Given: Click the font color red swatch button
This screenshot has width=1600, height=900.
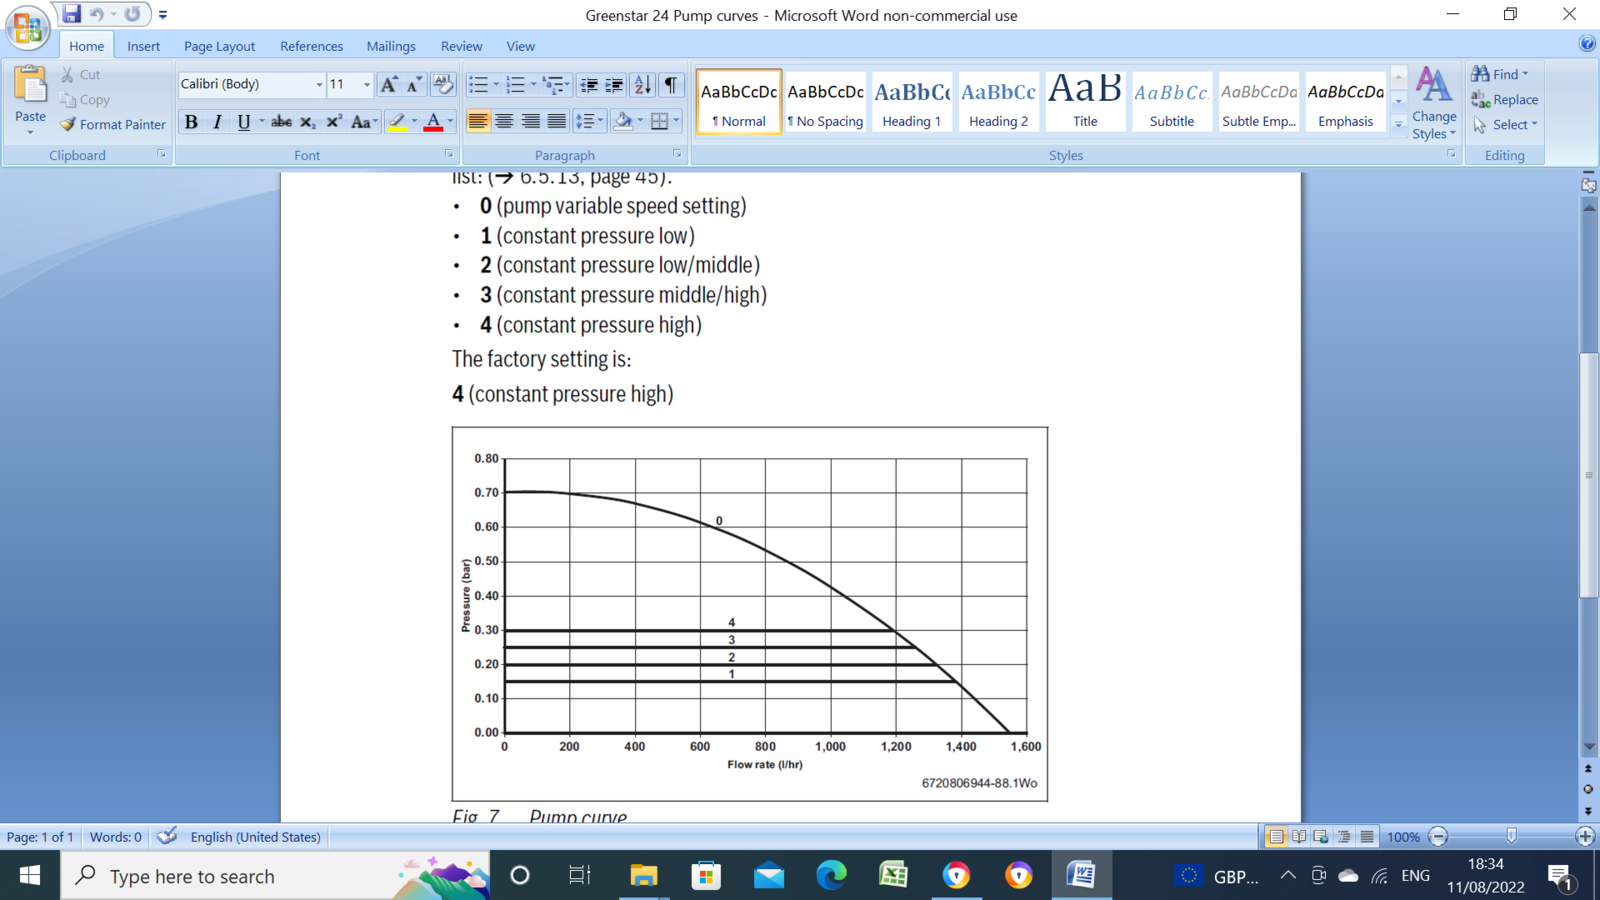Looking at the screenshot, I should coord(433,122).
